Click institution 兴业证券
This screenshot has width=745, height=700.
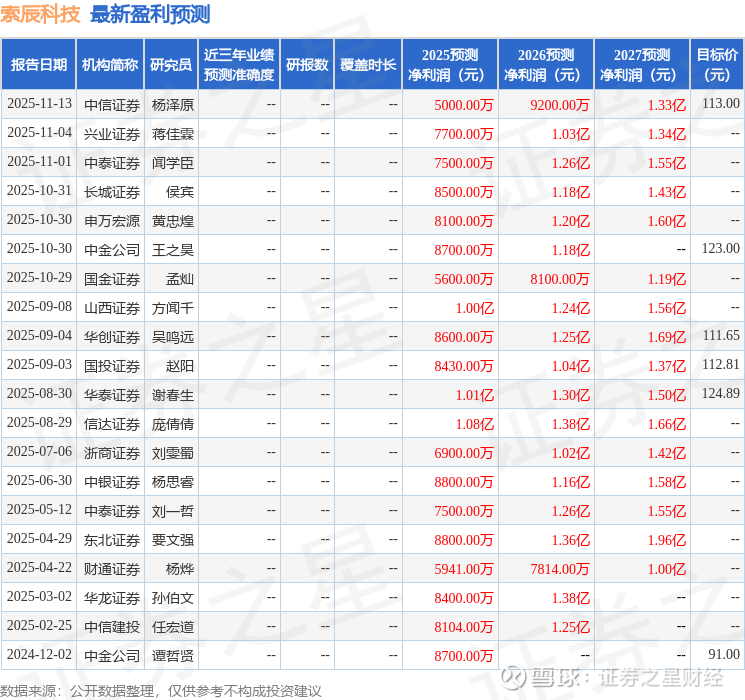112,134
